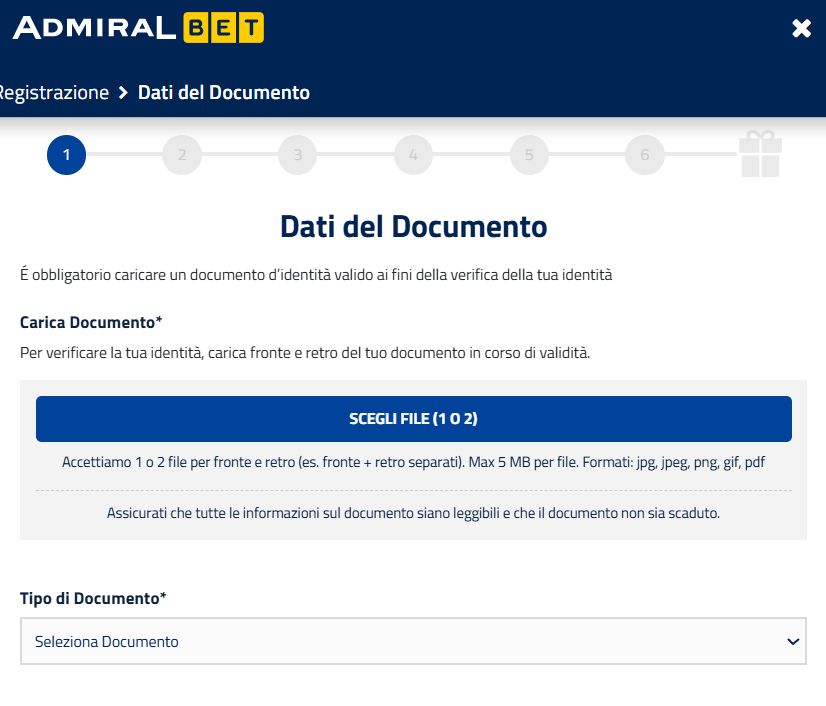Select step 1 circle in progress bar
The image size is (826, 706).
click(66, 155)
